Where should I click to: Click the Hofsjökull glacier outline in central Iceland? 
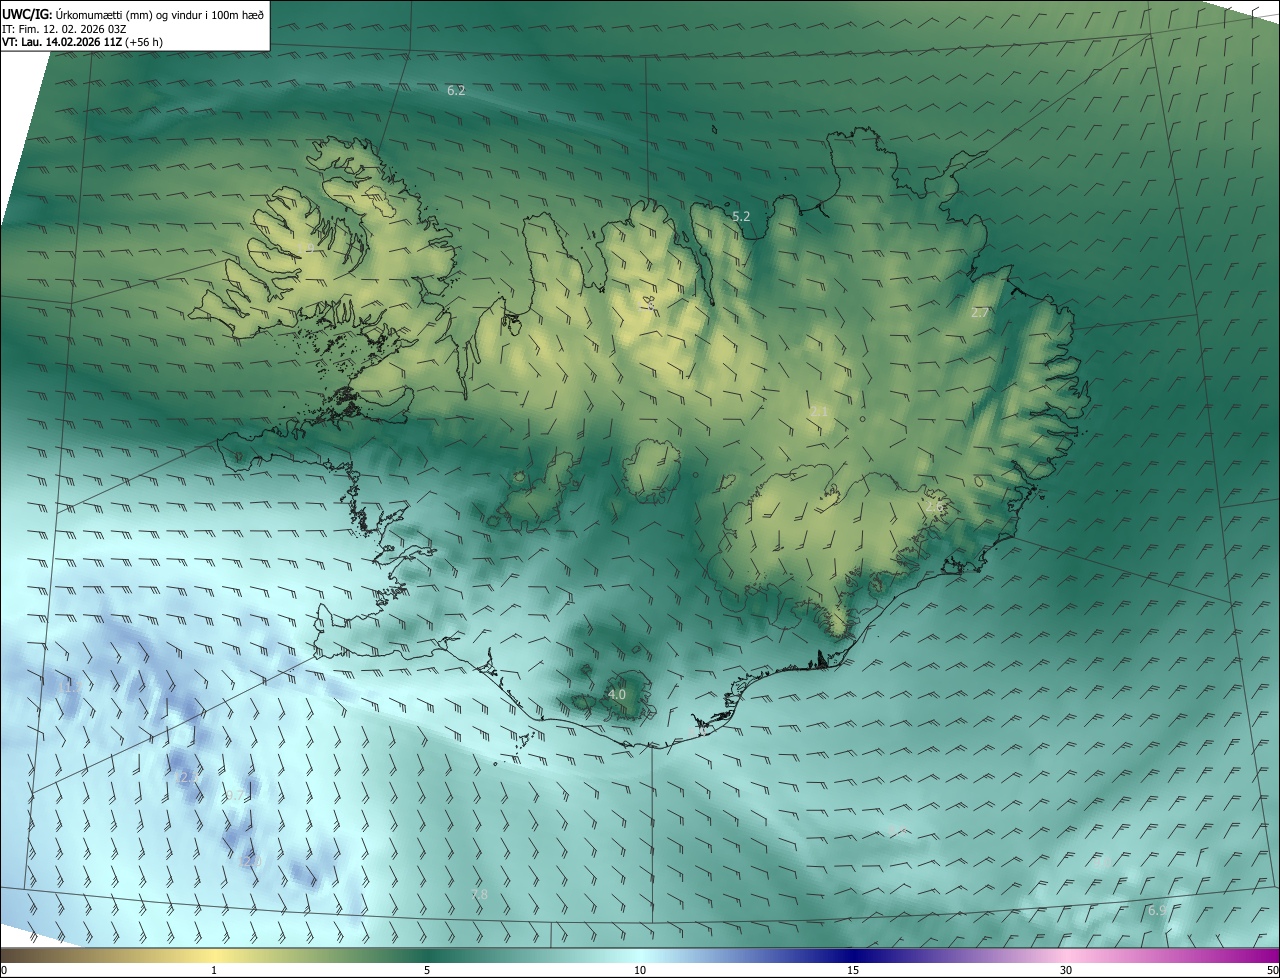pos(651,470)
